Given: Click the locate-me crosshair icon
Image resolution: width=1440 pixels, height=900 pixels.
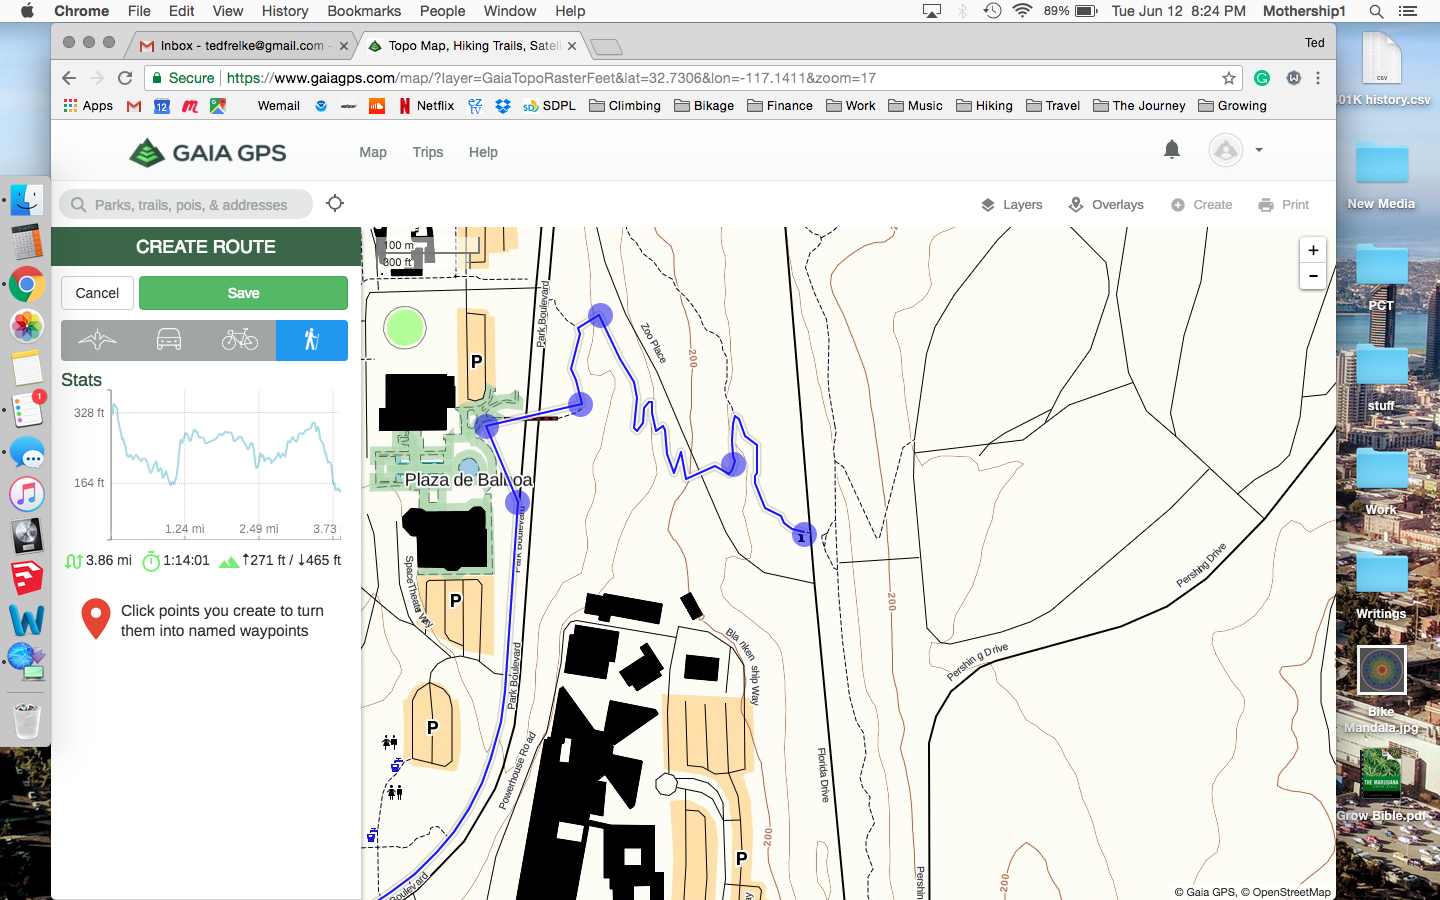Looking at the screenshot, I should click(335, 204).
